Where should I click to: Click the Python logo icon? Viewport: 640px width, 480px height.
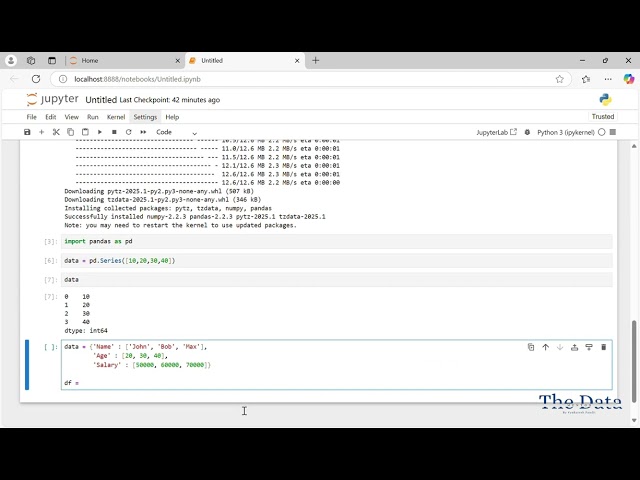(x=605, y=100)
